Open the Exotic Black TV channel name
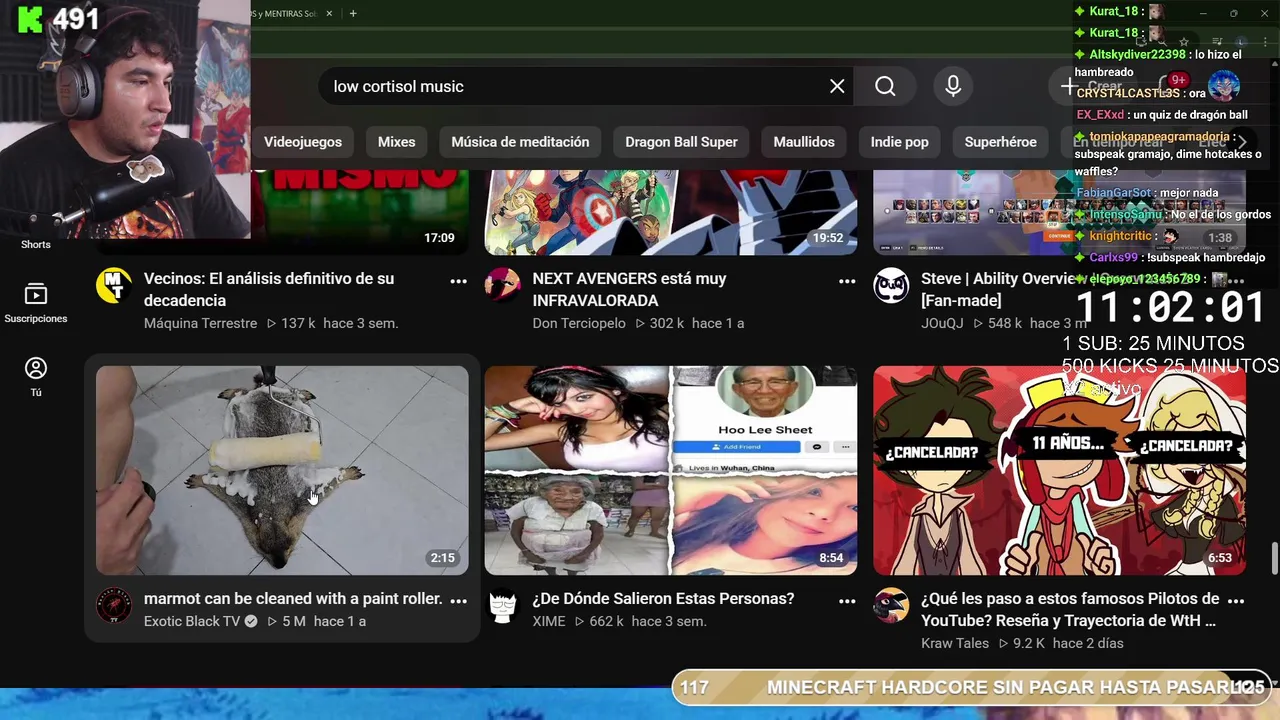This screenshot has width=1280, height=720. (x=193, y=621)
